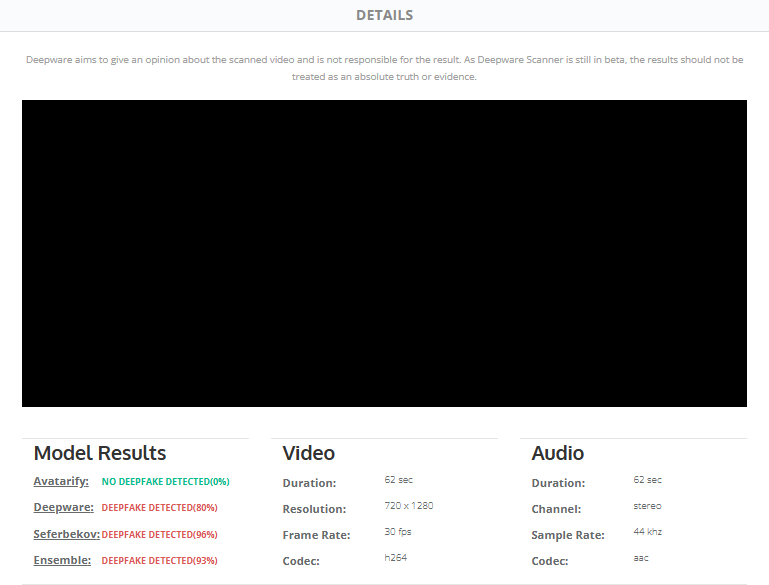Image resolution: width=769 pixels, height=585 pixels.
Task: Click the Deepware beta disclaimer text
Action: pos(384,68)
